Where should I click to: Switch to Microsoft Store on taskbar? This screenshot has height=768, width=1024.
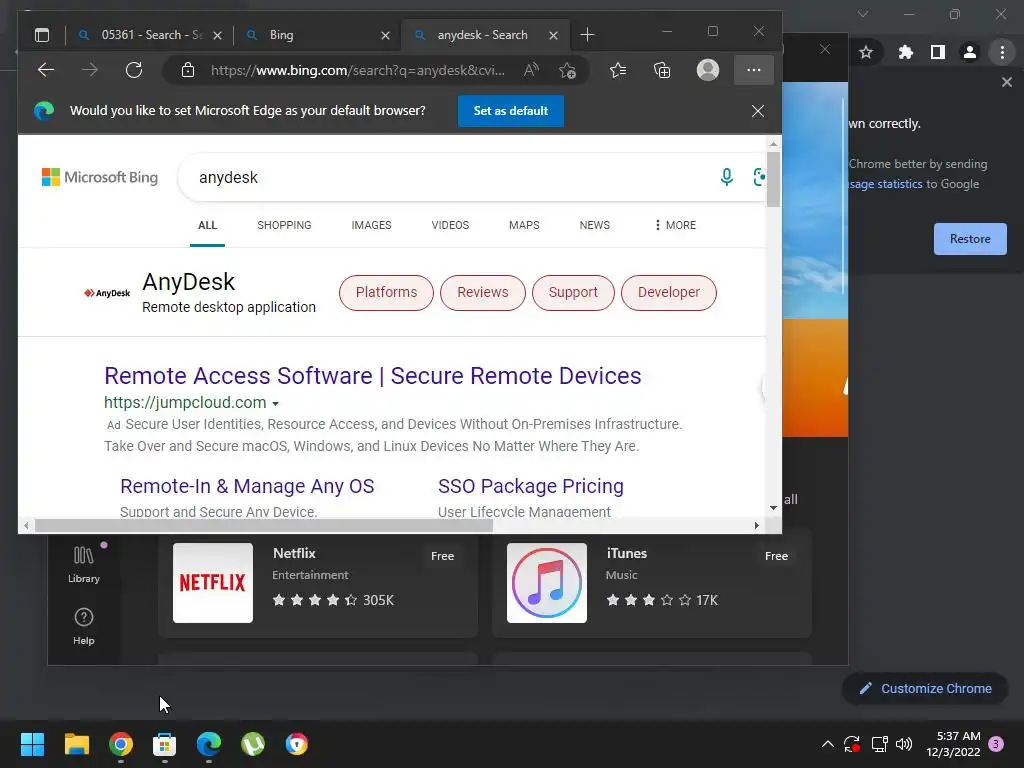coord(165,744)
